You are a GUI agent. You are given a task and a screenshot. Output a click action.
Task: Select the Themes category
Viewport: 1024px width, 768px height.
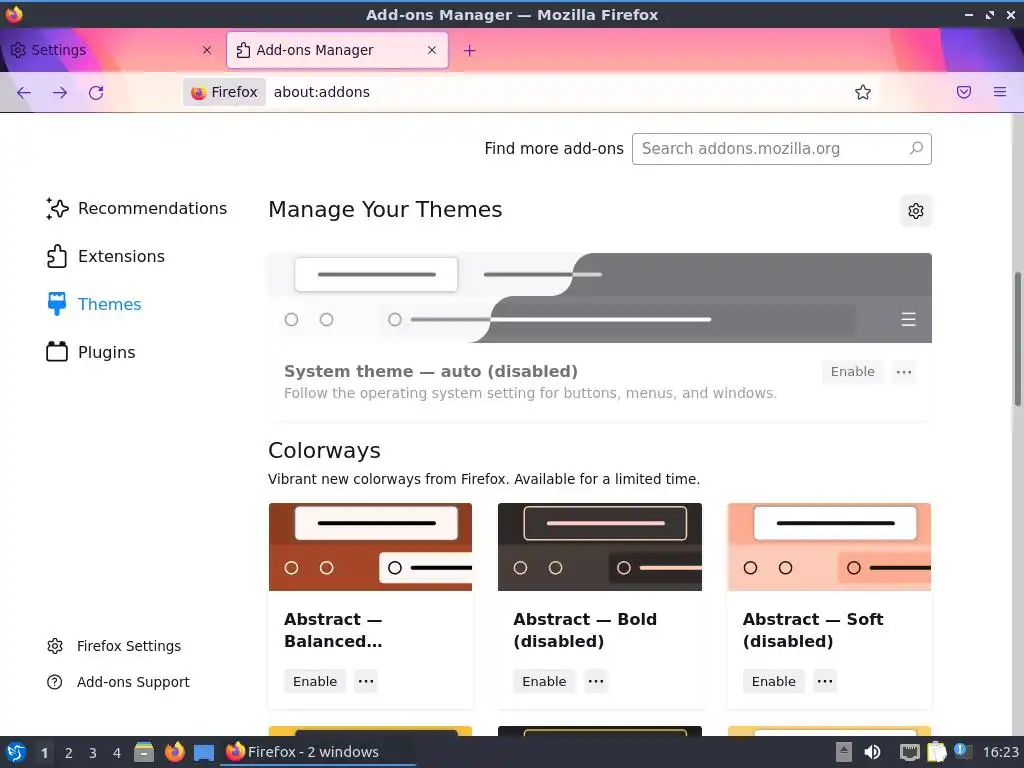point(93,304)
